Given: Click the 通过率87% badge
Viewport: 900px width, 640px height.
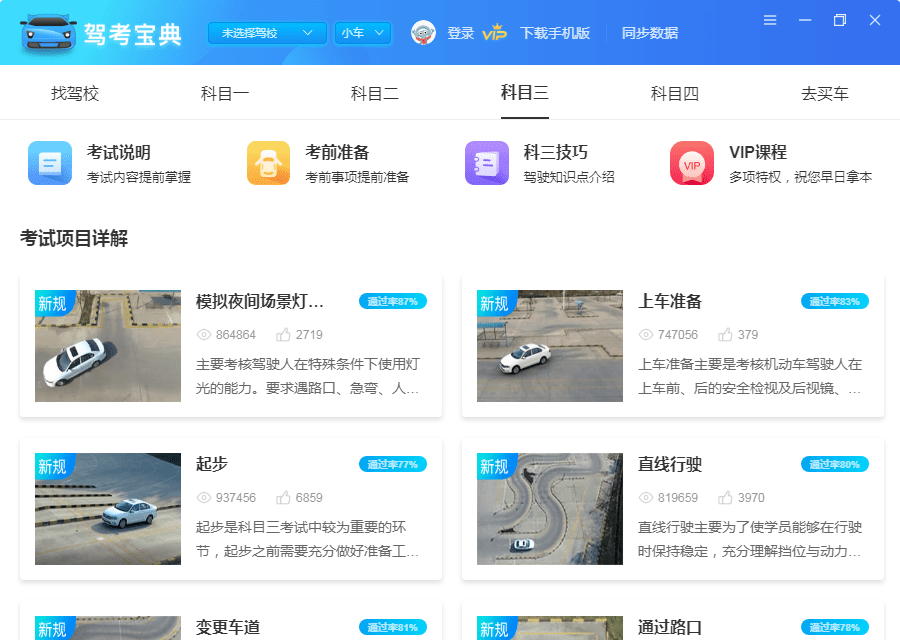Looking at the screenshot, I should 393,301.
